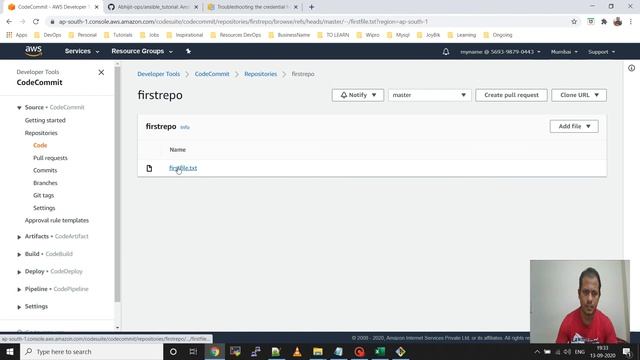The image size is (640, 360).
Task: Open Pull requests in sidebar
Action: (x=50, y=158)
